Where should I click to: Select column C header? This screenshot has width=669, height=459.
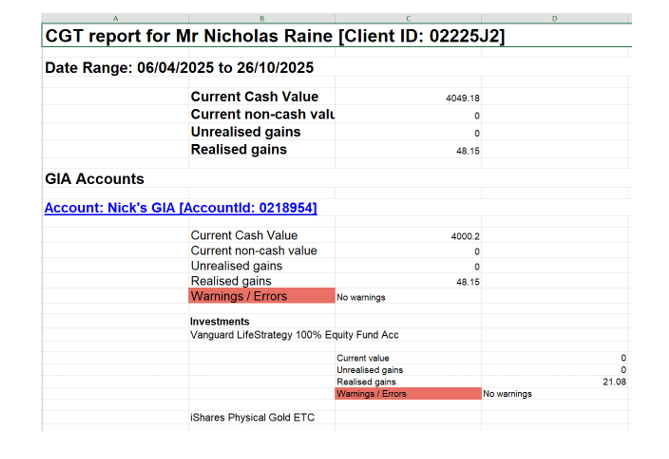click(408, 18)
